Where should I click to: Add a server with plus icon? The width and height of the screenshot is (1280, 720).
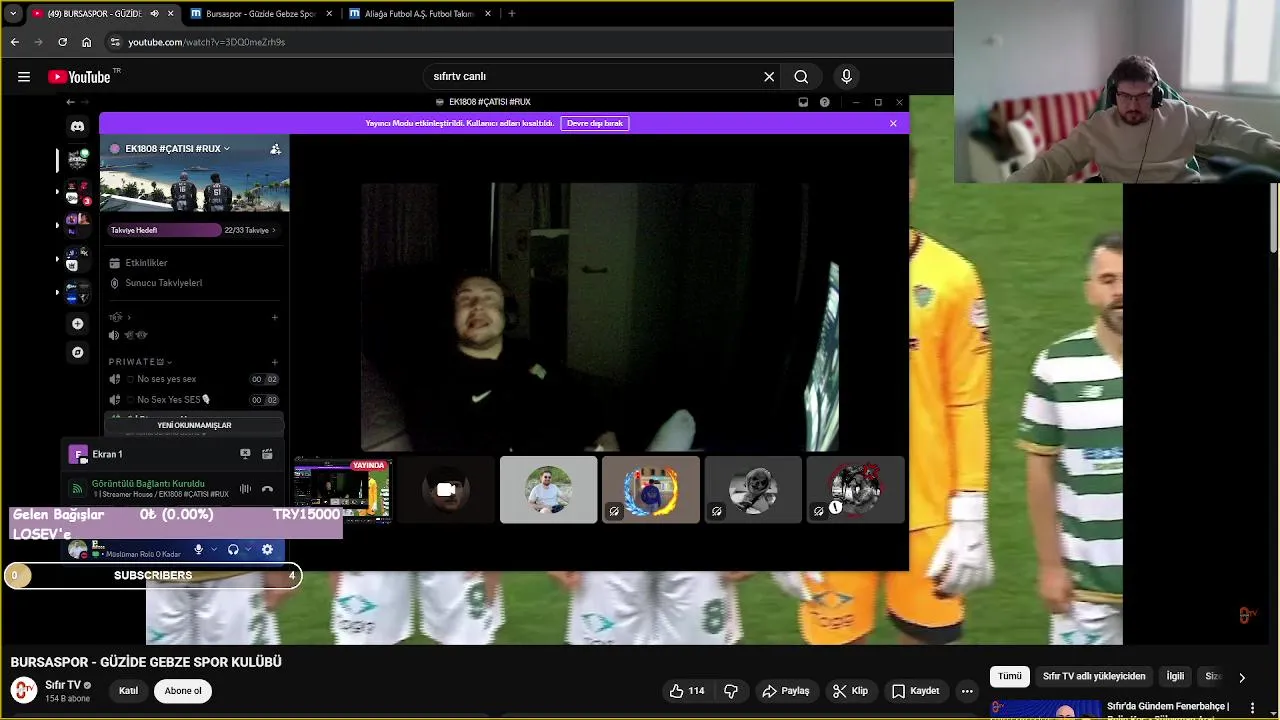[x=78, y=324]
